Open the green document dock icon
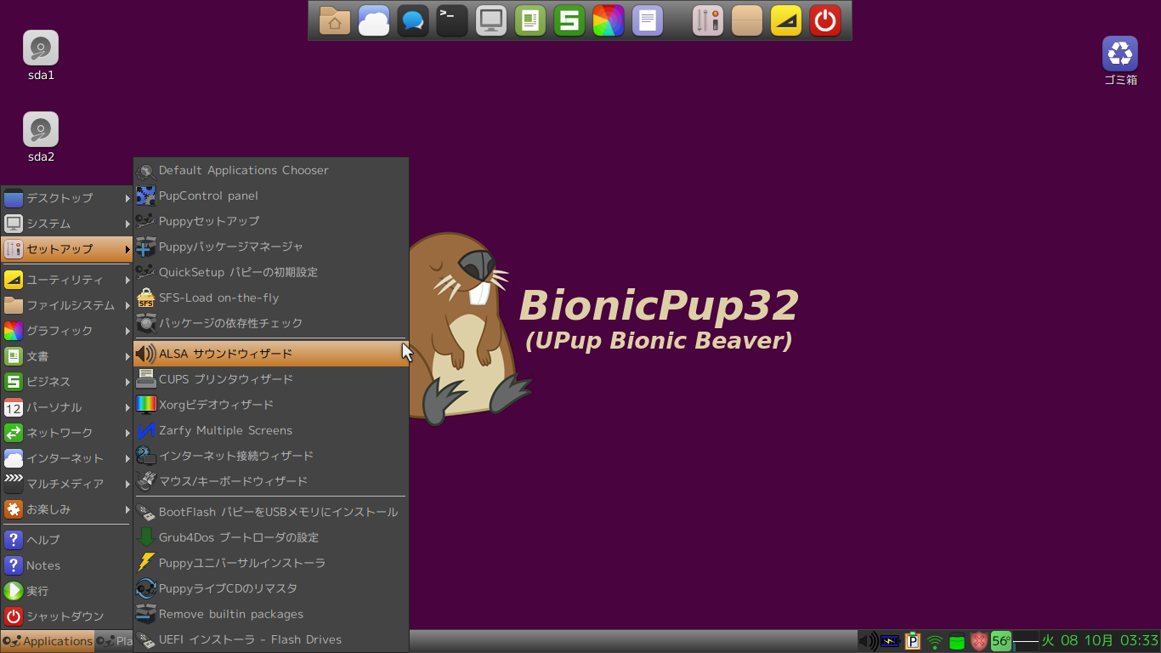 [x=530, y=21]
